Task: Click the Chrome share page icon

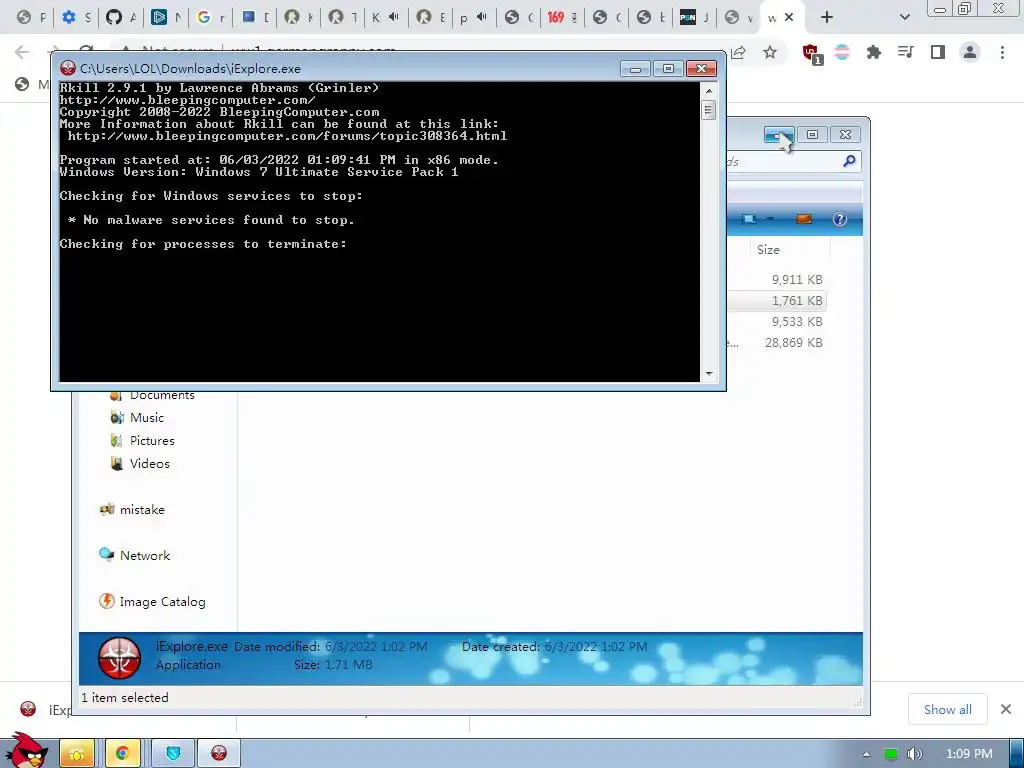Action: (739, 52)
